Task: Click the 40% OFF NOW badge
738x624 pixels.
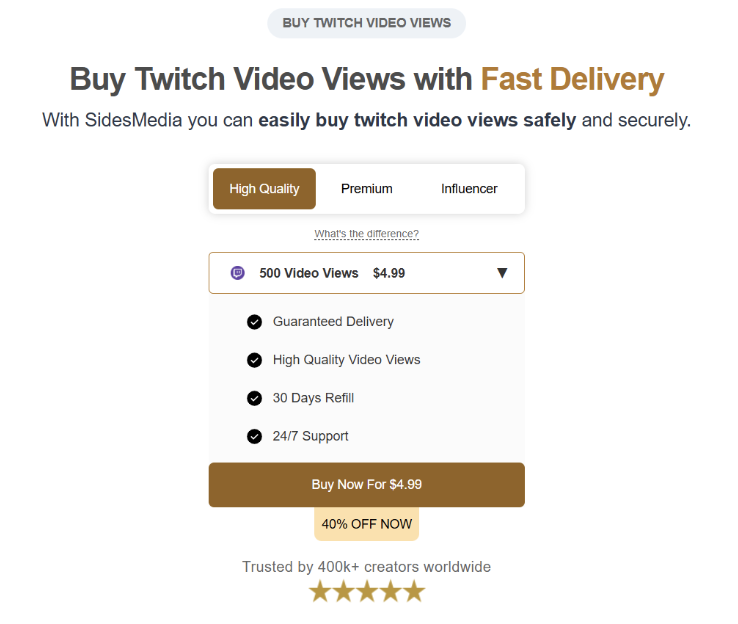Action: point(366,524)
